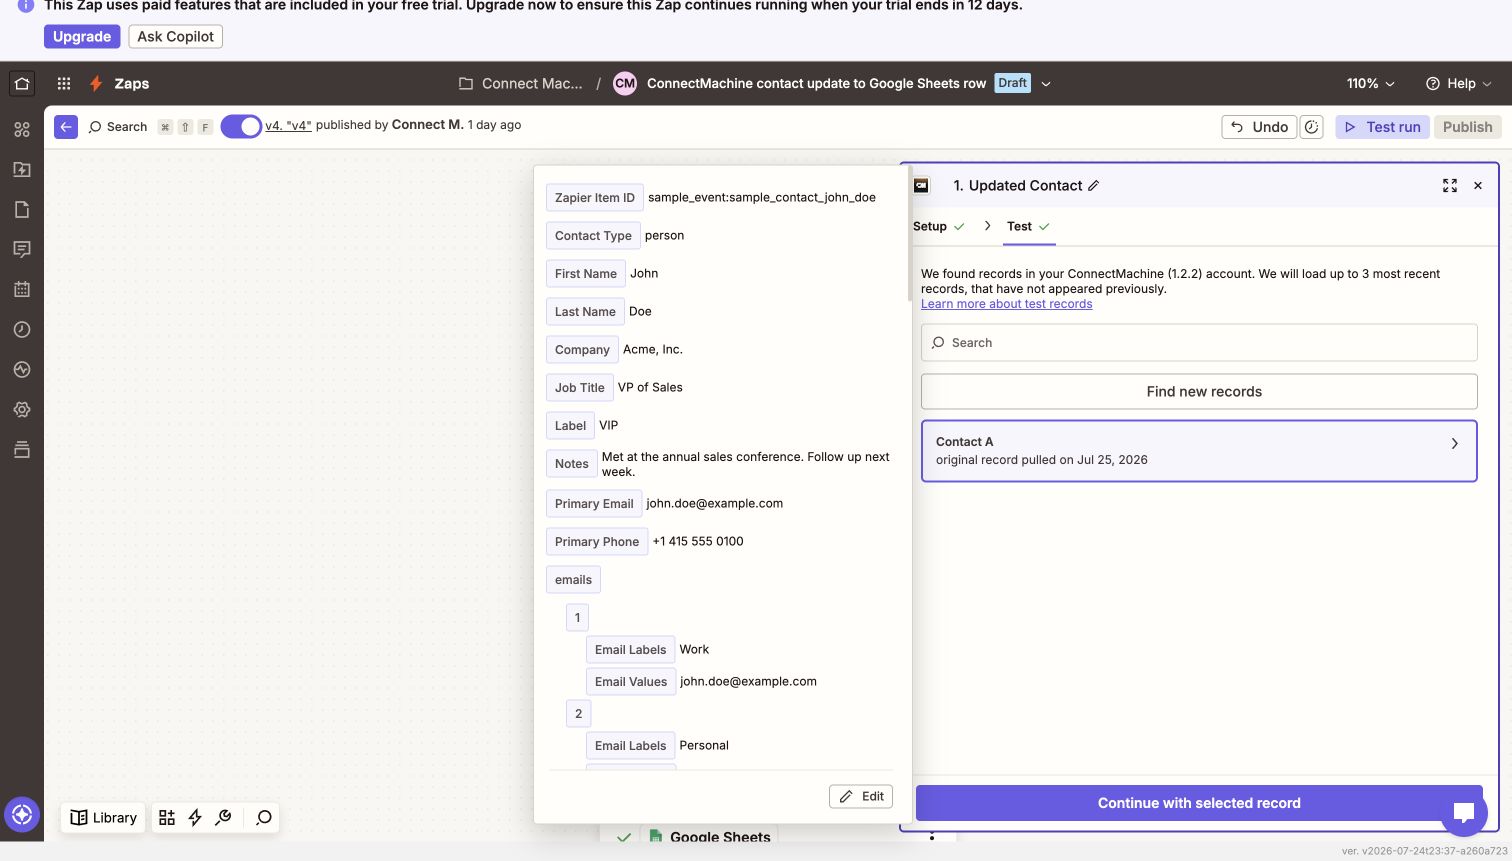Open Learn more about test records link
The height and width of the screenshot is (861, 1512).
click(x=1006, y=304)
